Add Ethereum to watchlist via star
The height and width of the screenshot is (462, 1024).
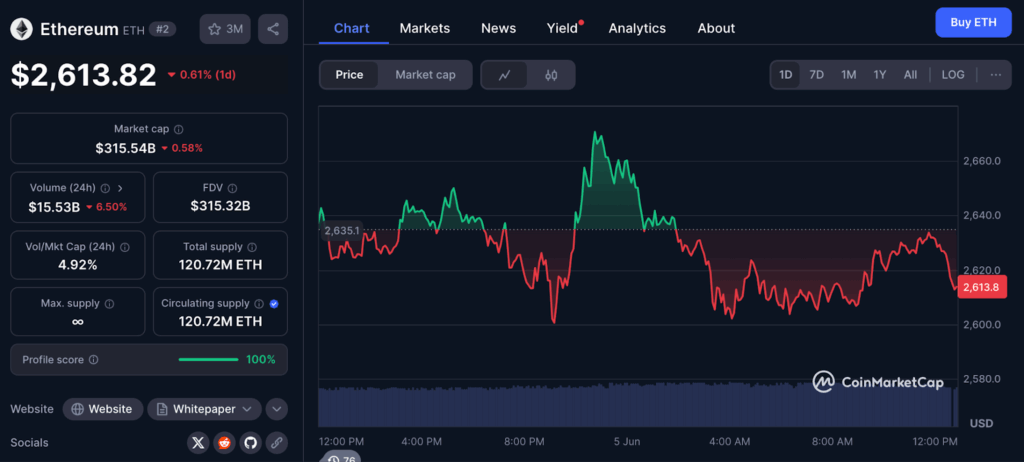[225, 29]
